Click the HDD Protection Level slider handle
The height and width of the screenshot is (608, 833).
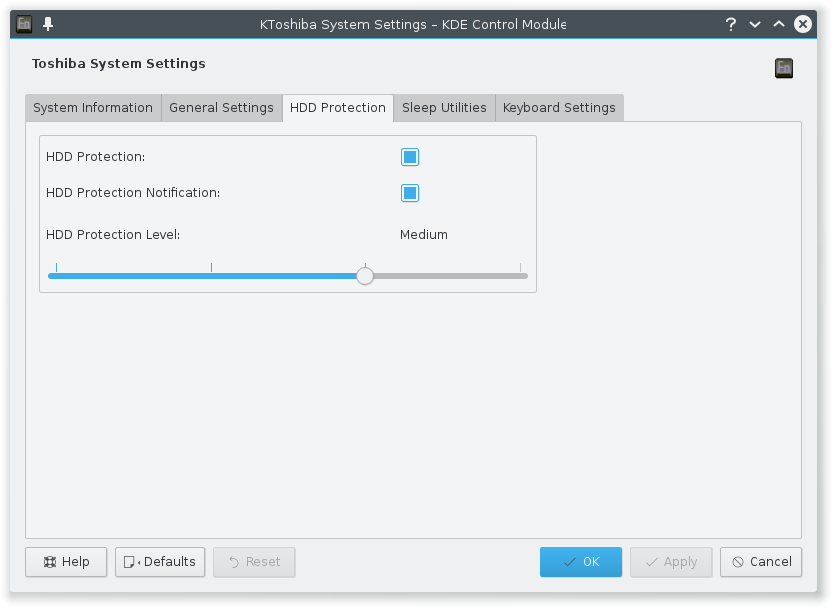365,276
